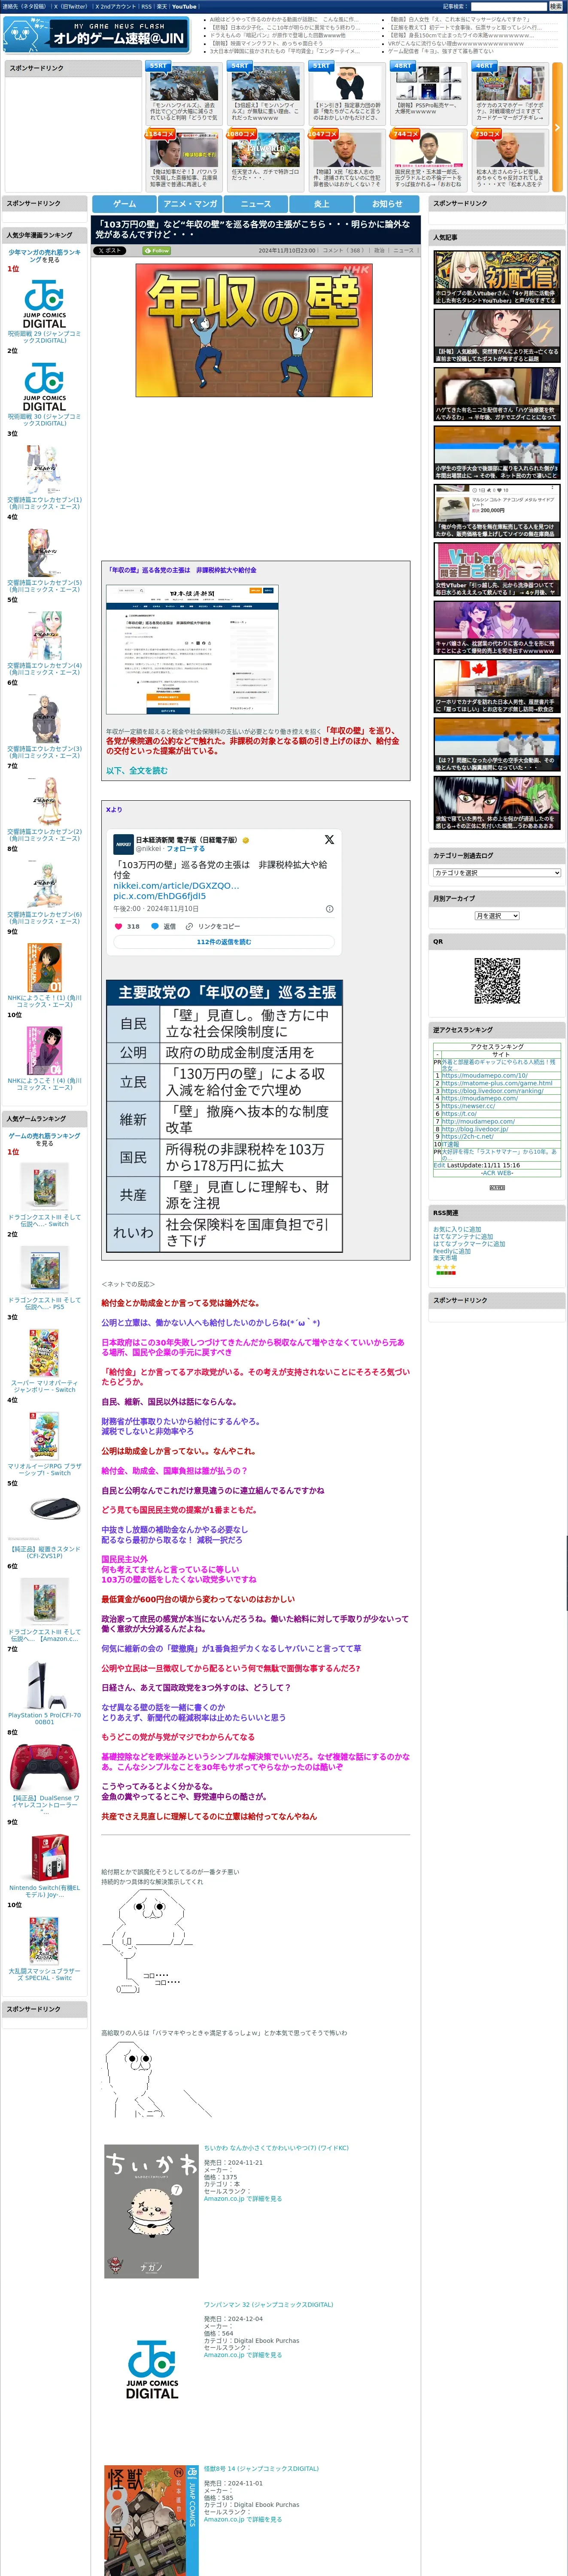
Task: Click the X ポスト share button under the title
Action: click(110, 251)
